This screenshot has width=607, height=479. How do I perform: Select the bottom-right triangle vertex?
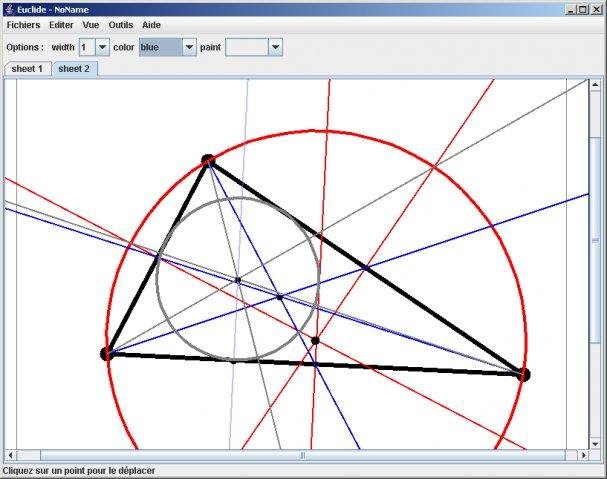523,374
